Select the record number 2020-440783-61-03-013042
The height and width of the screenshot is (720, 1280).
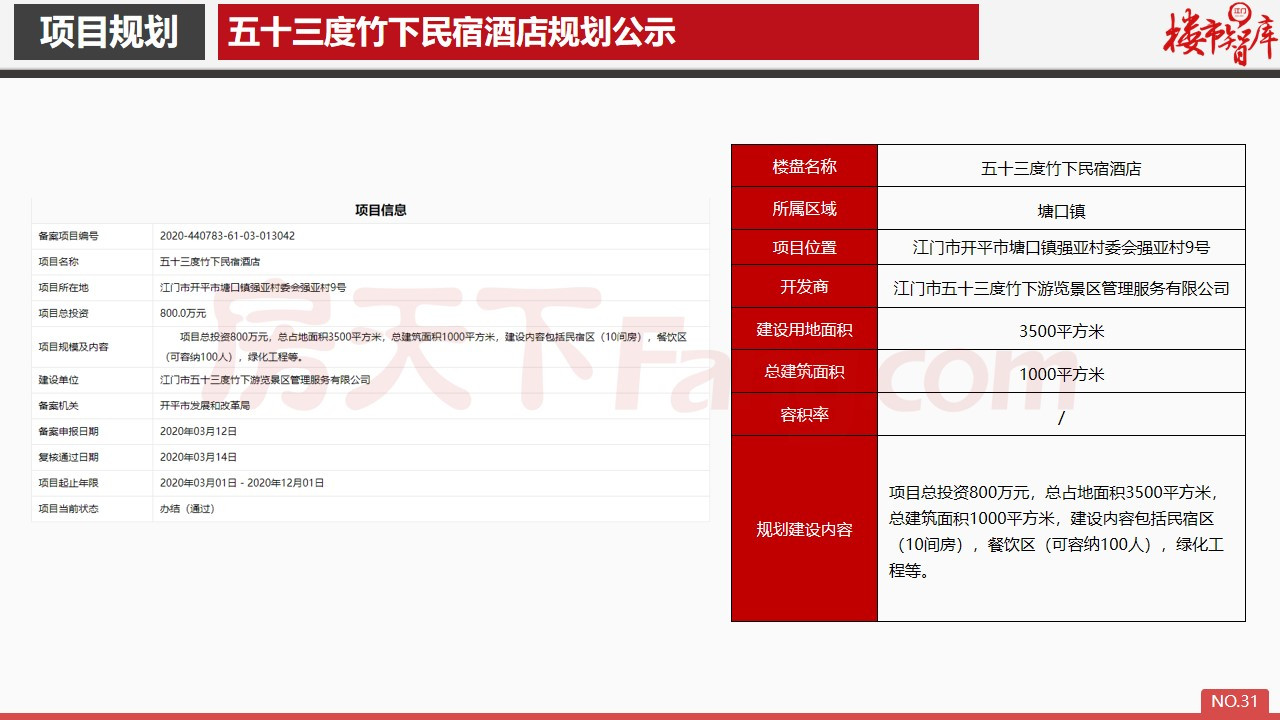point(227,236)
